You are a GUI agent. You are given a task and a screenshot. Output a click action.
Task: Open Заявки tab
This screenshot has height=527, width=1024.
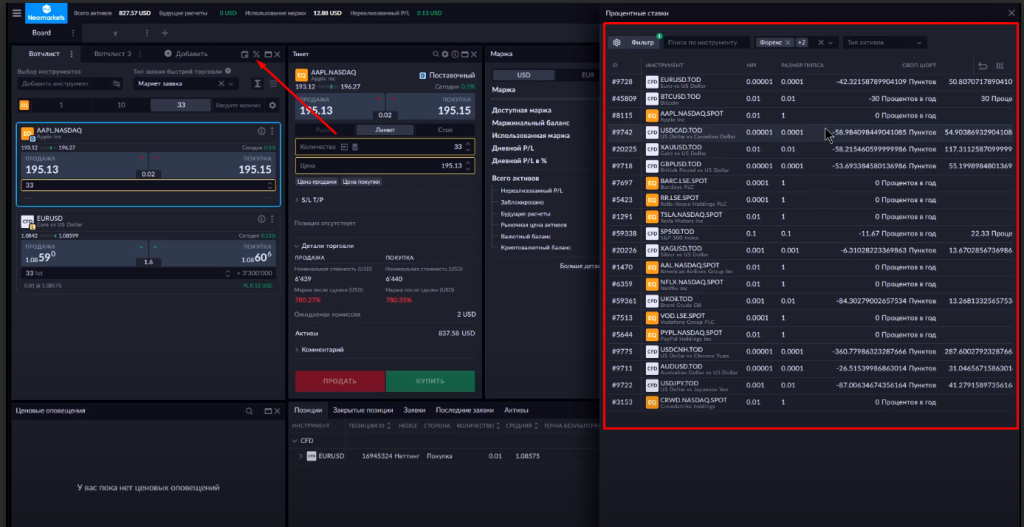(415, 410)
